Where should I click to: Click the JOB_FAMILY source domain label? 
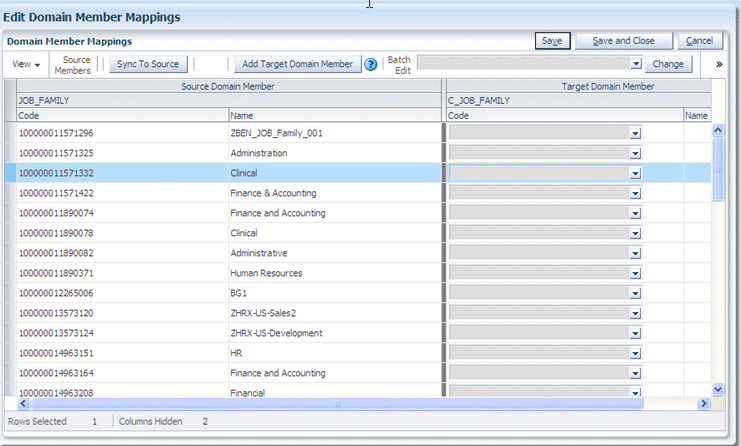click(44, 101)
